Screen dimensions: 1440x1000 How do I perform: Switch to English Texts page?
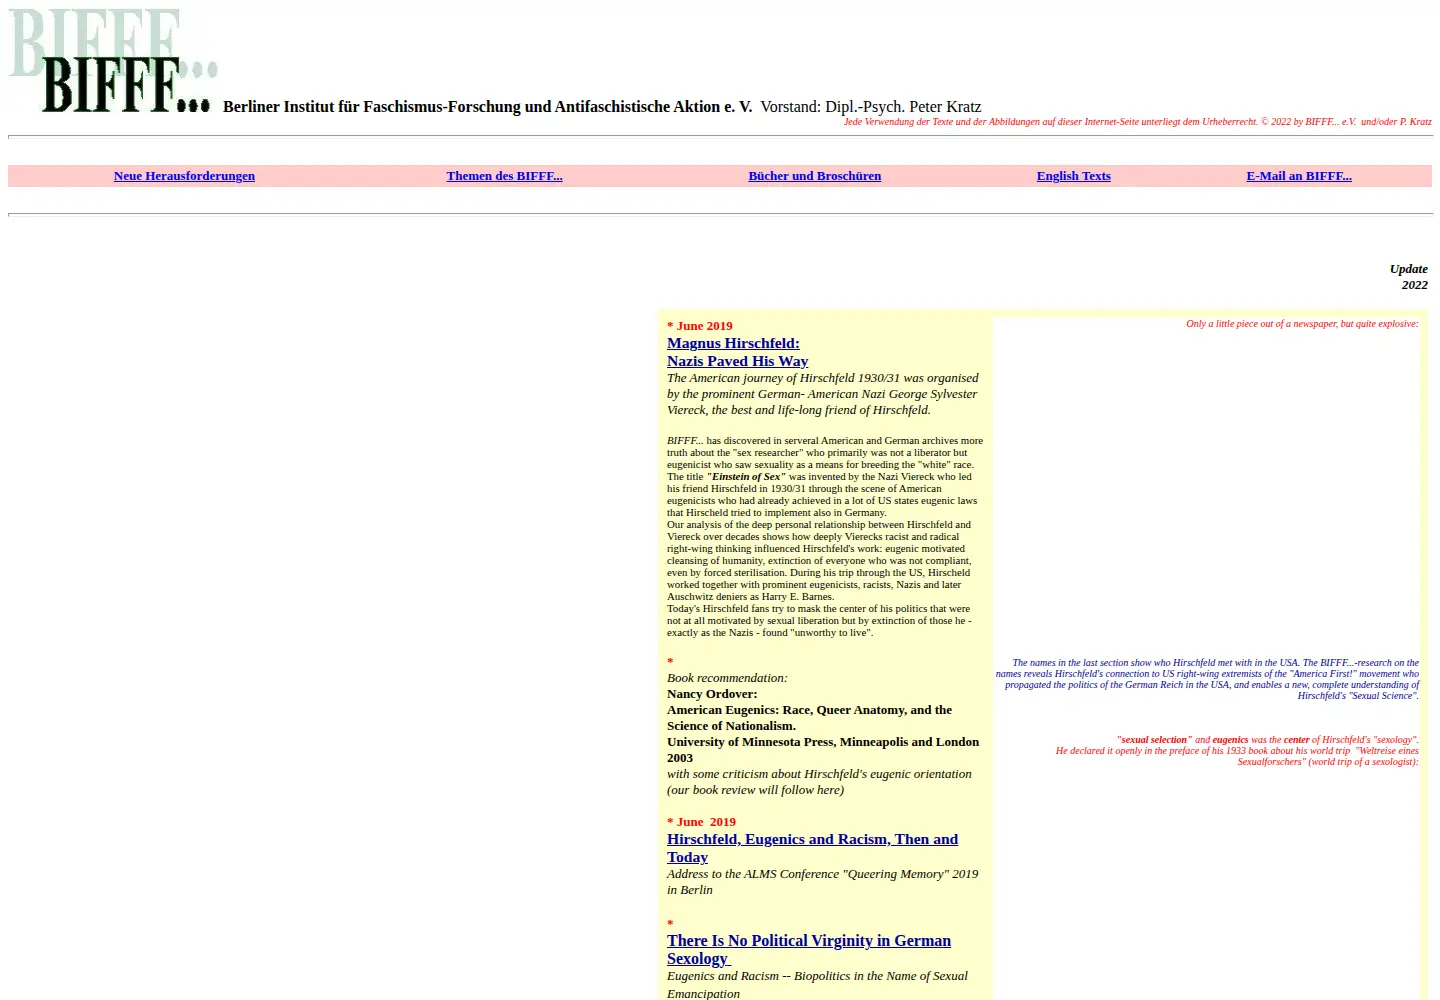(1073, 176)
